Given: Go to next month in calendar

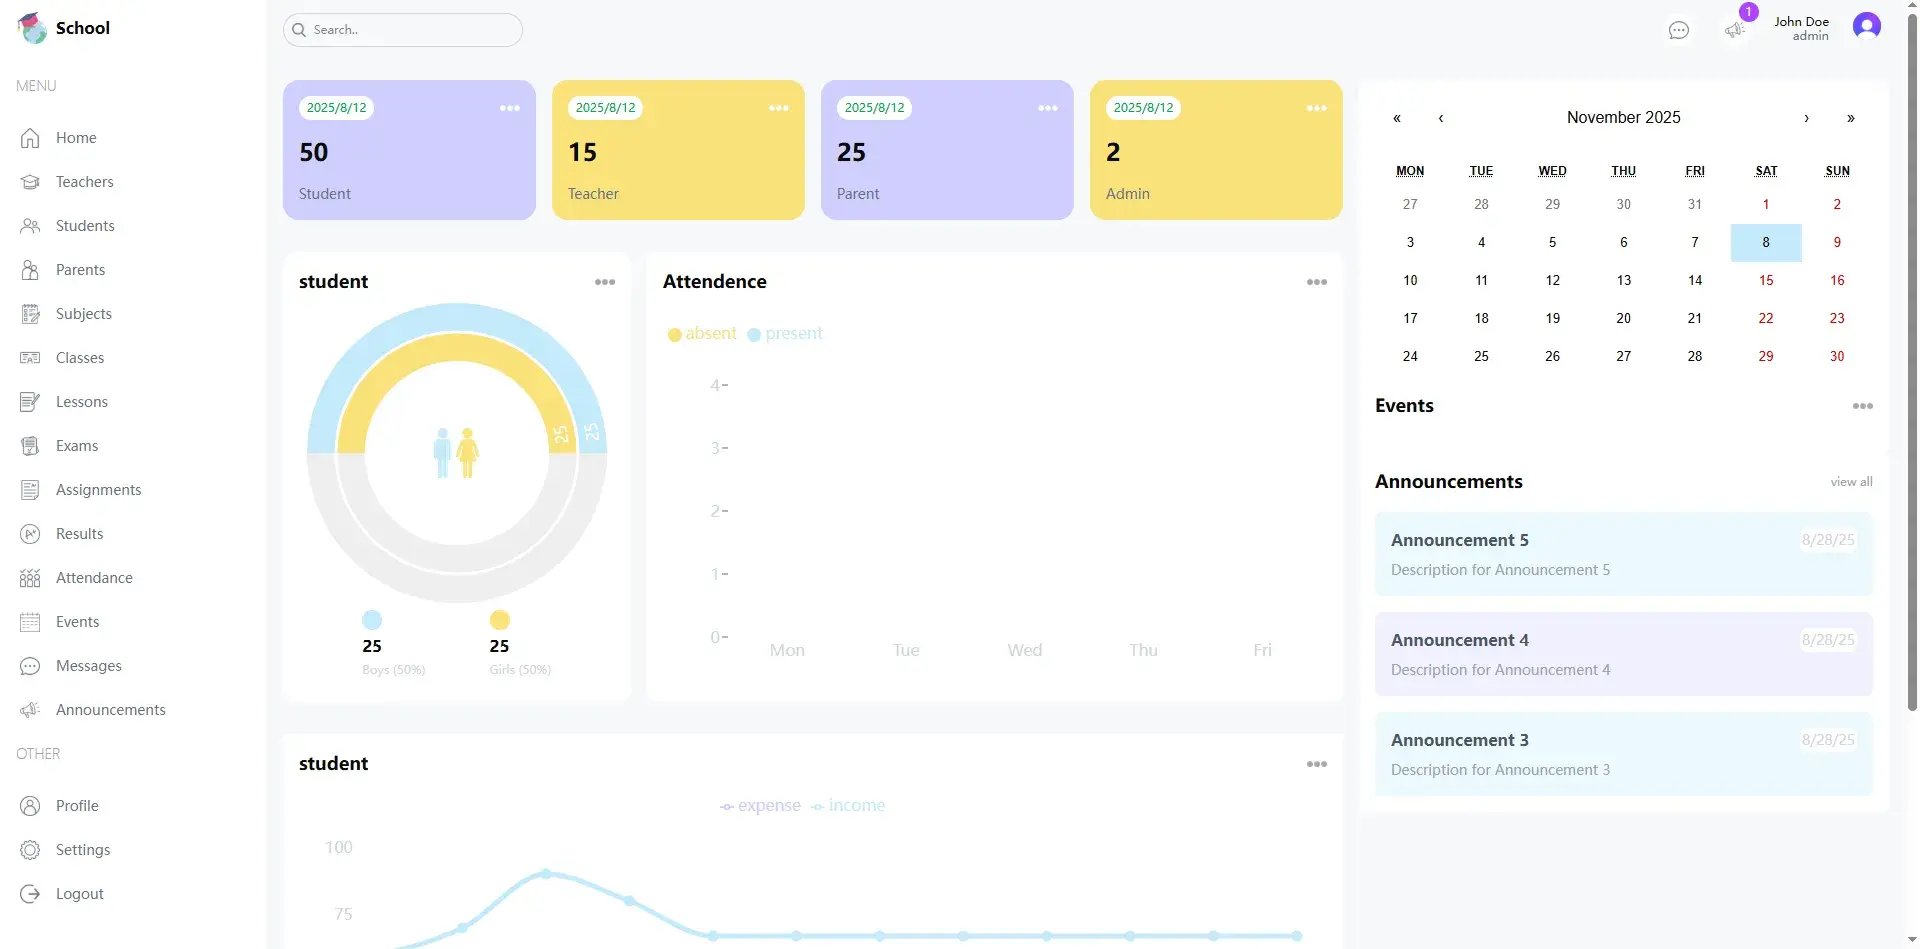Looking at the screenshot, I should coord(1806,118).
